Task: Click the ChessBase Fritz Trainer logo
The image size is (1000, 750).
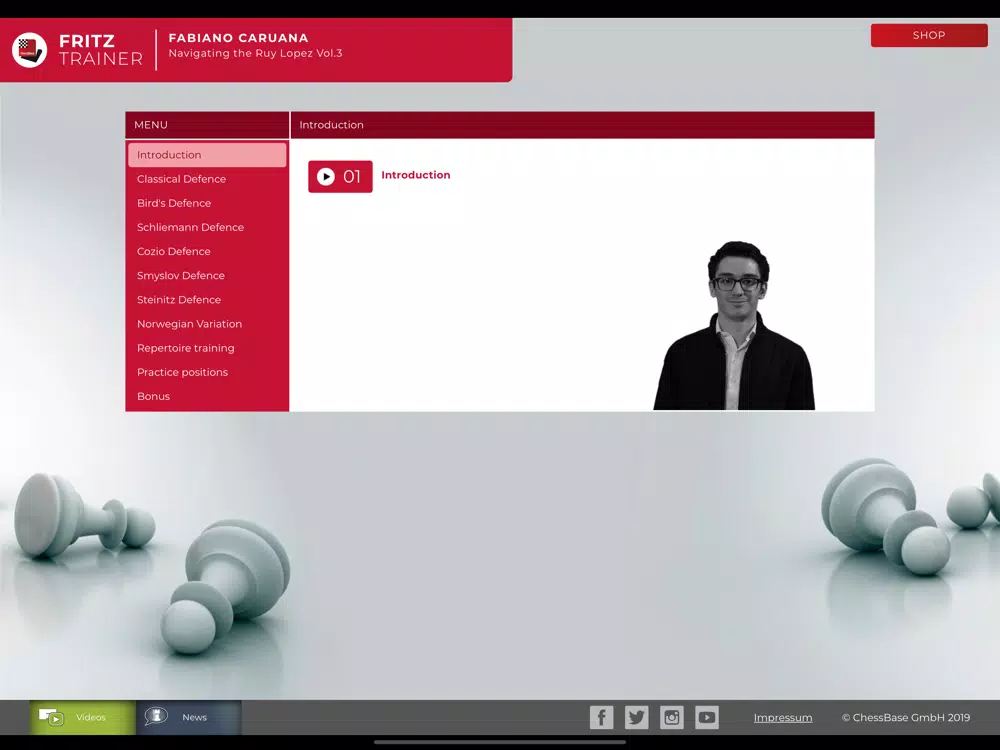Action: click(x=29, y=50)
